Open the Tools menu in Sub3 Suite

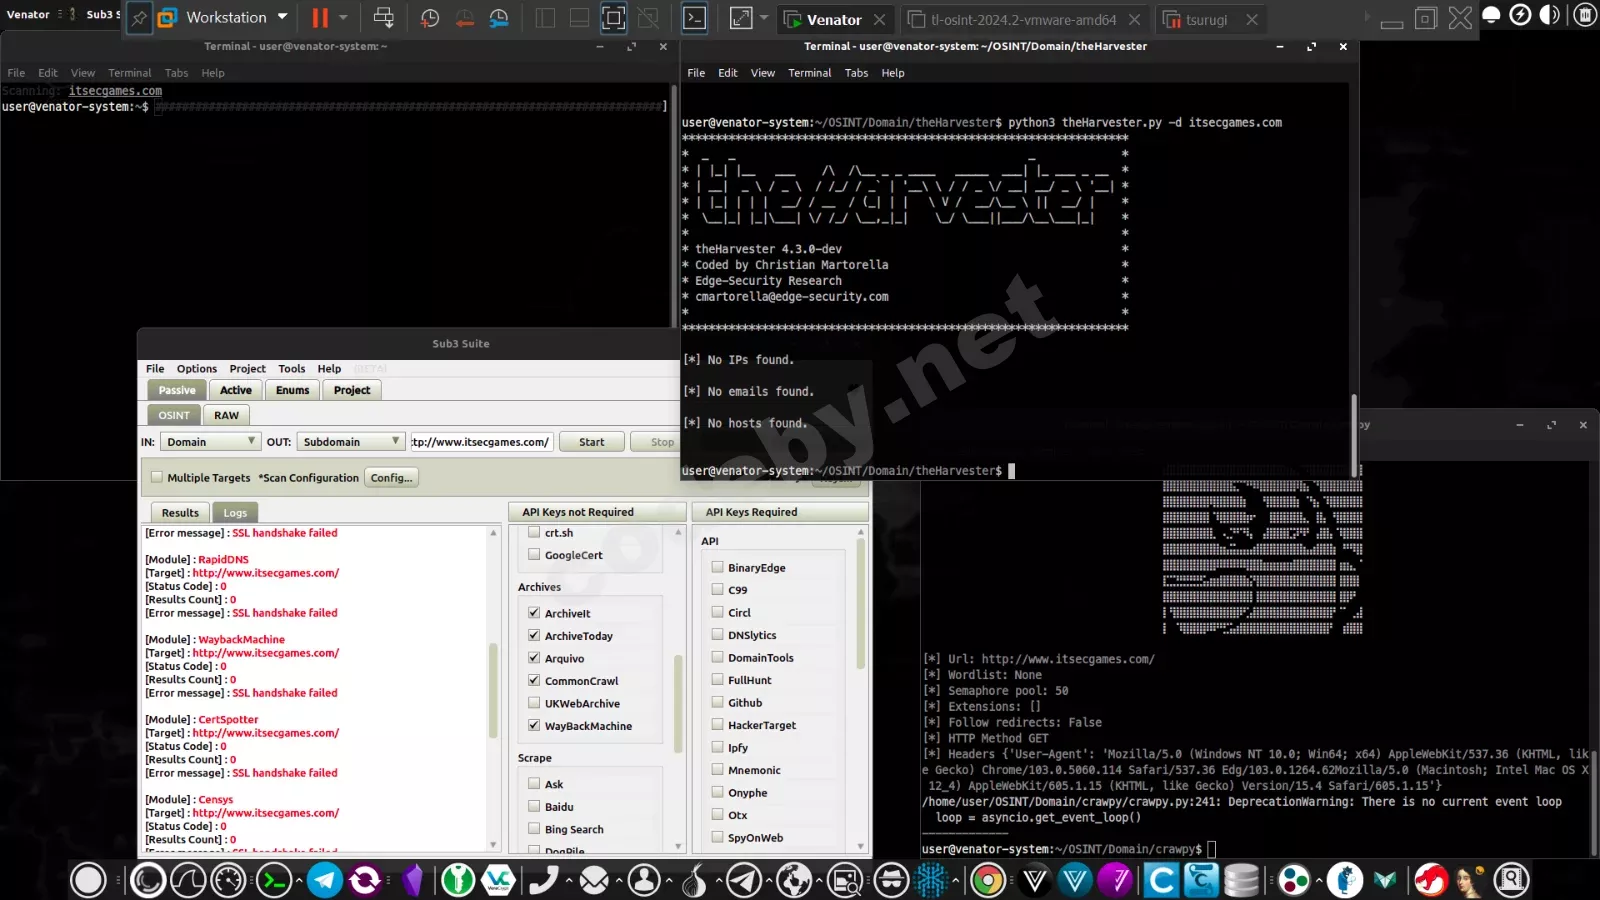[291, 368]
